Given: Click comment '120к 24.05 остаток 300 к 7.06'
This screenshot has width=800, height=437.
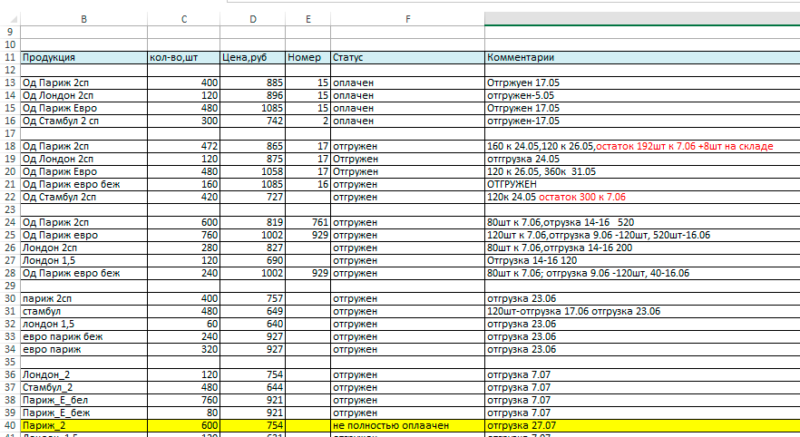Looking at the screenshot, I should [642, 197].
